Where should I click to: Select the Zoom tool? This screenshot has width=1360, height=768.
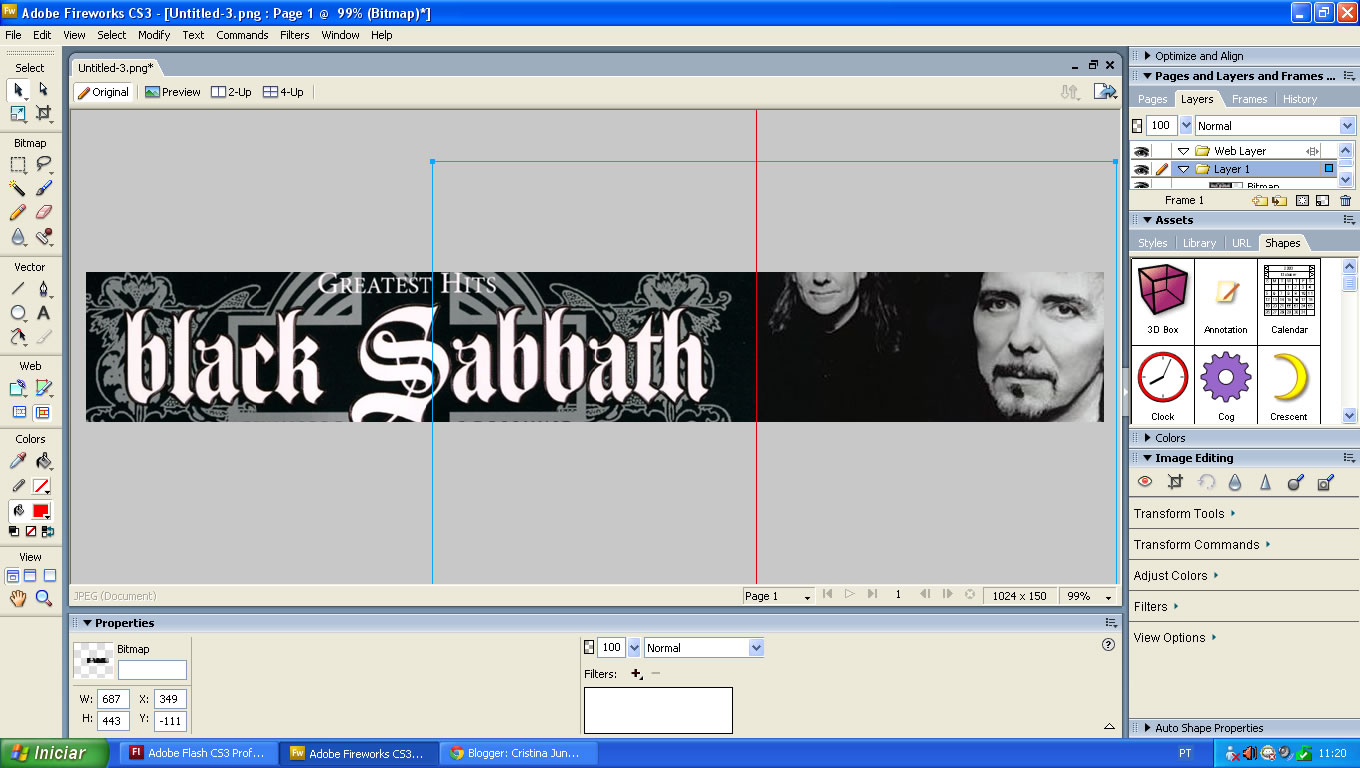coord(43,598)
